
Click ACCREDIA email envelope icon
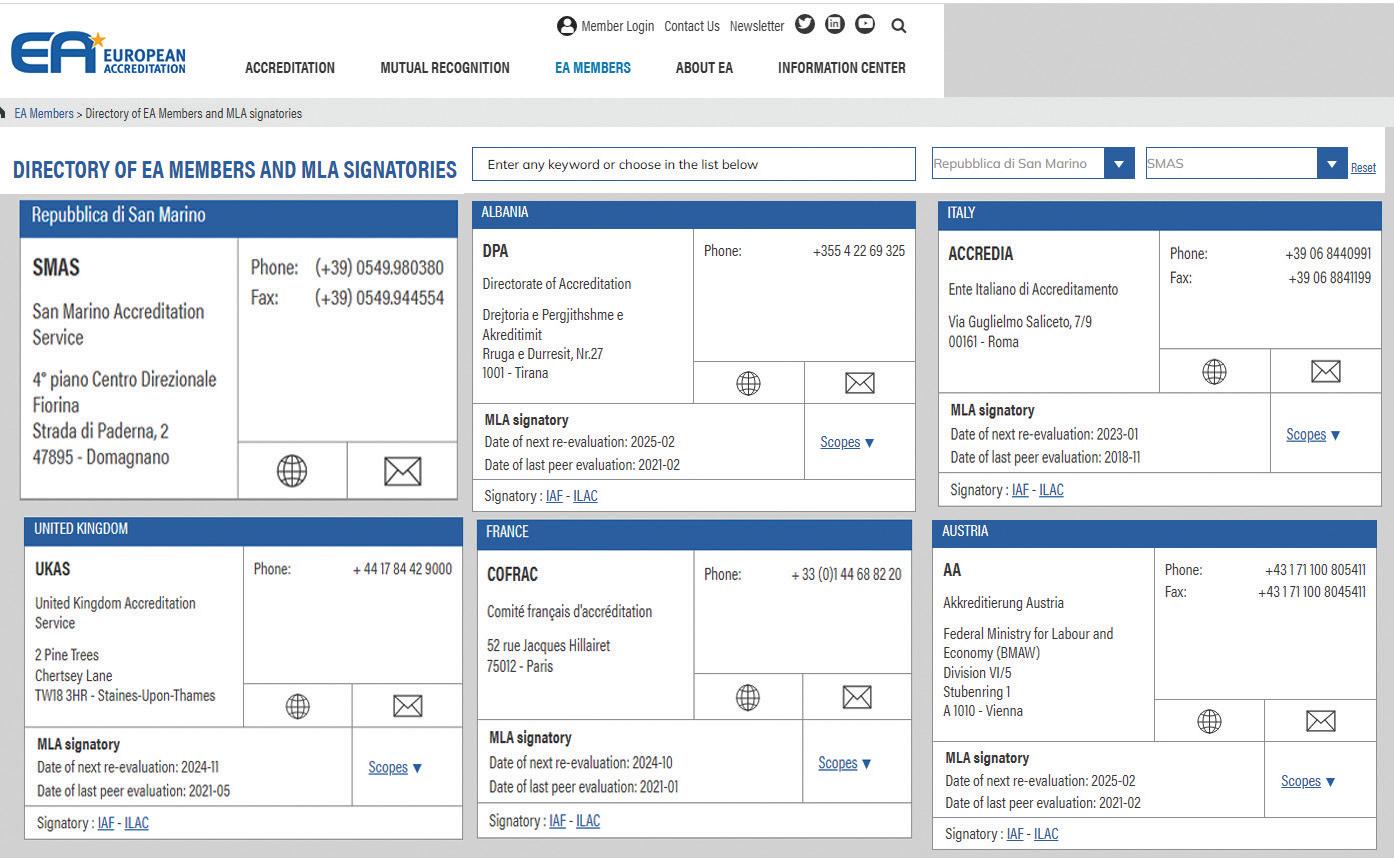[x=1326, y=372]
